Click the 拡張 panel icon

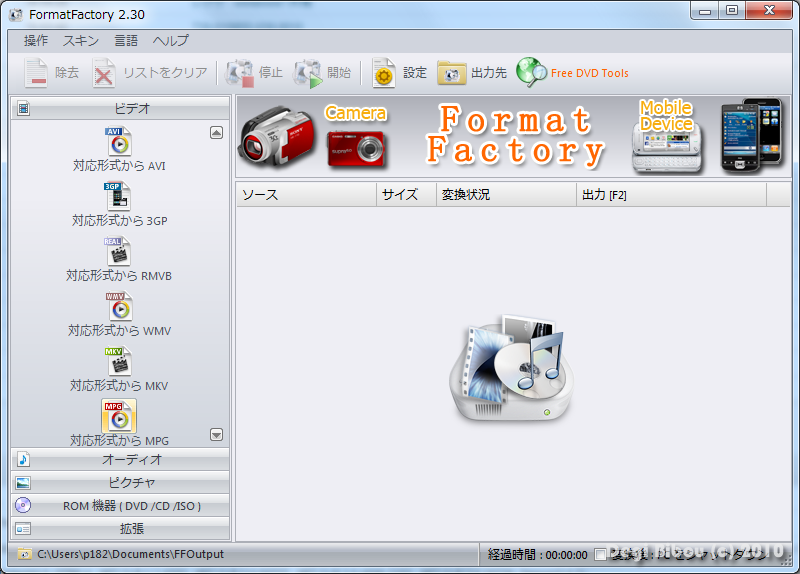23,529
